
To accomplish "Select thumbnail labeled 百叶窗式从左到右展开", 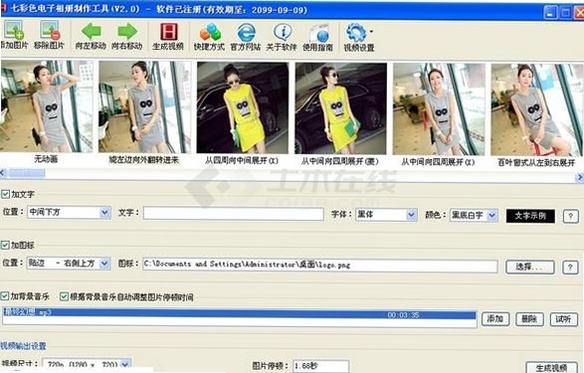I will 537,110.
